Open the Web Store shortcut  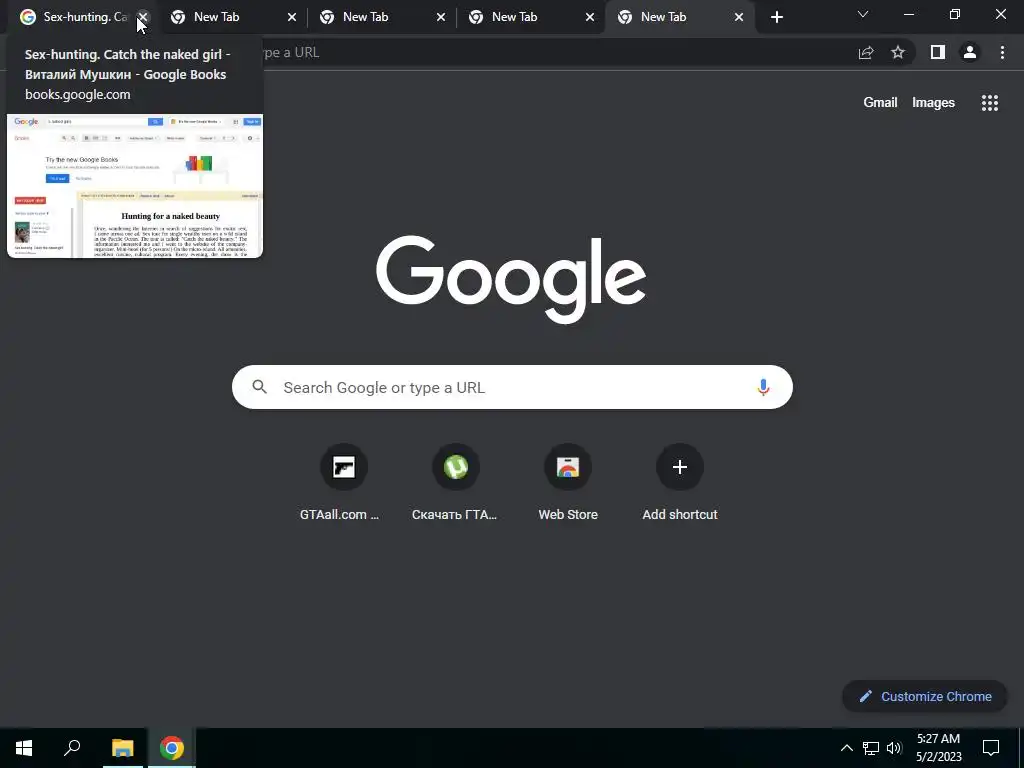(568, 483)
